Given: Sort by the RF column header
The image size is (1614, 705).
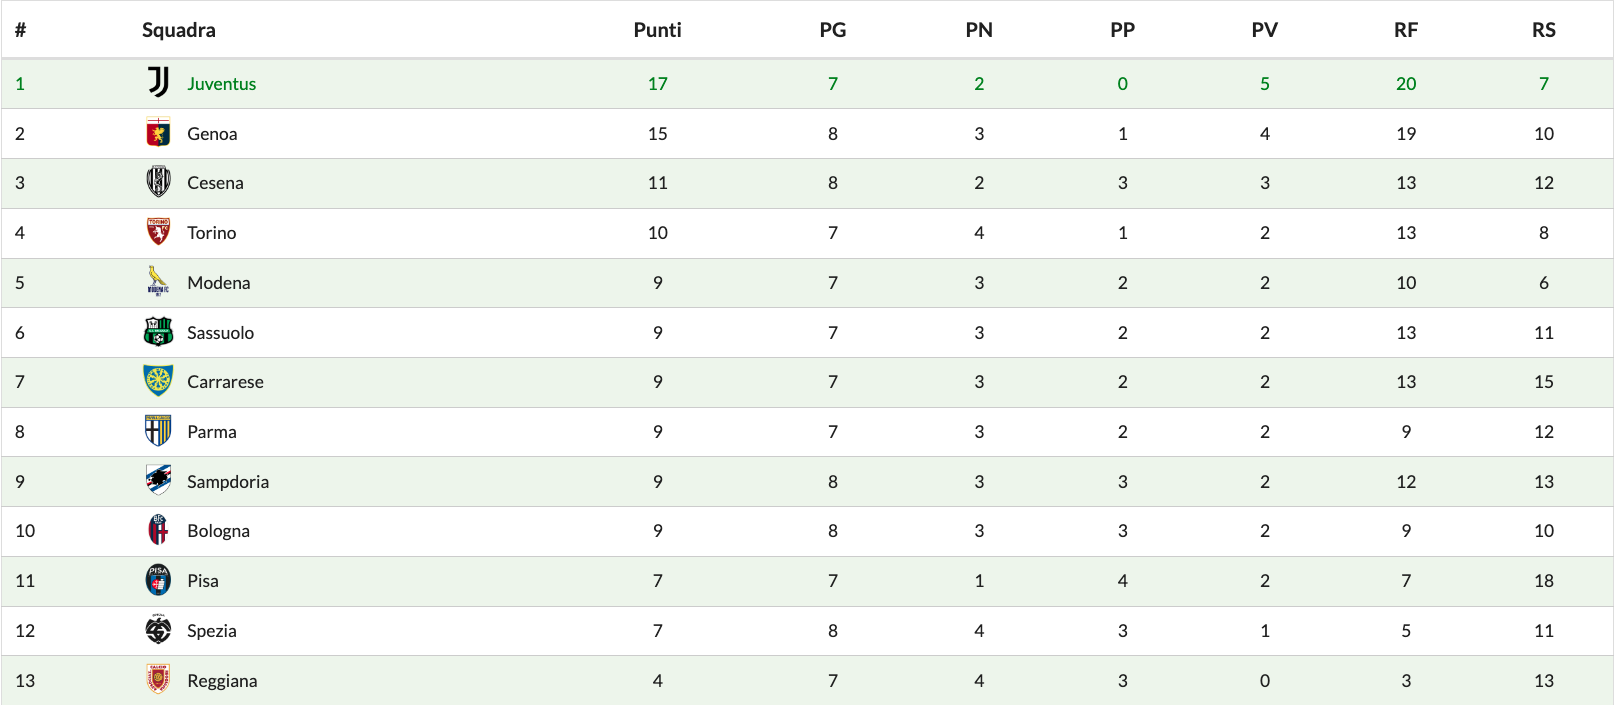Looking at the screenshot, I should point(1405,30).
